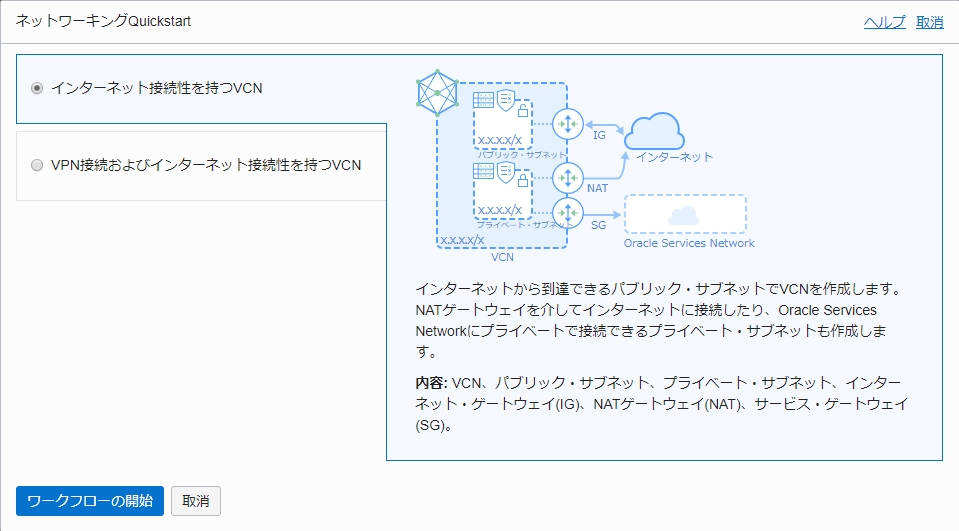Image resolution: width=959 pixels, height=531 pixels.
Task: Click the VCN hexagon network icon
Action: (437, 93)
